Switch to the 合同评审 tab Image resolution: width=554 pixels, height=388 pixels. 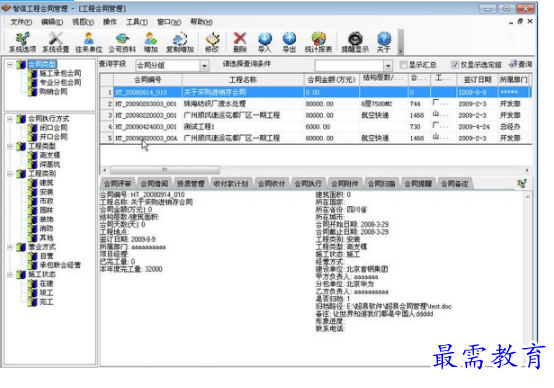pos(117,184)
